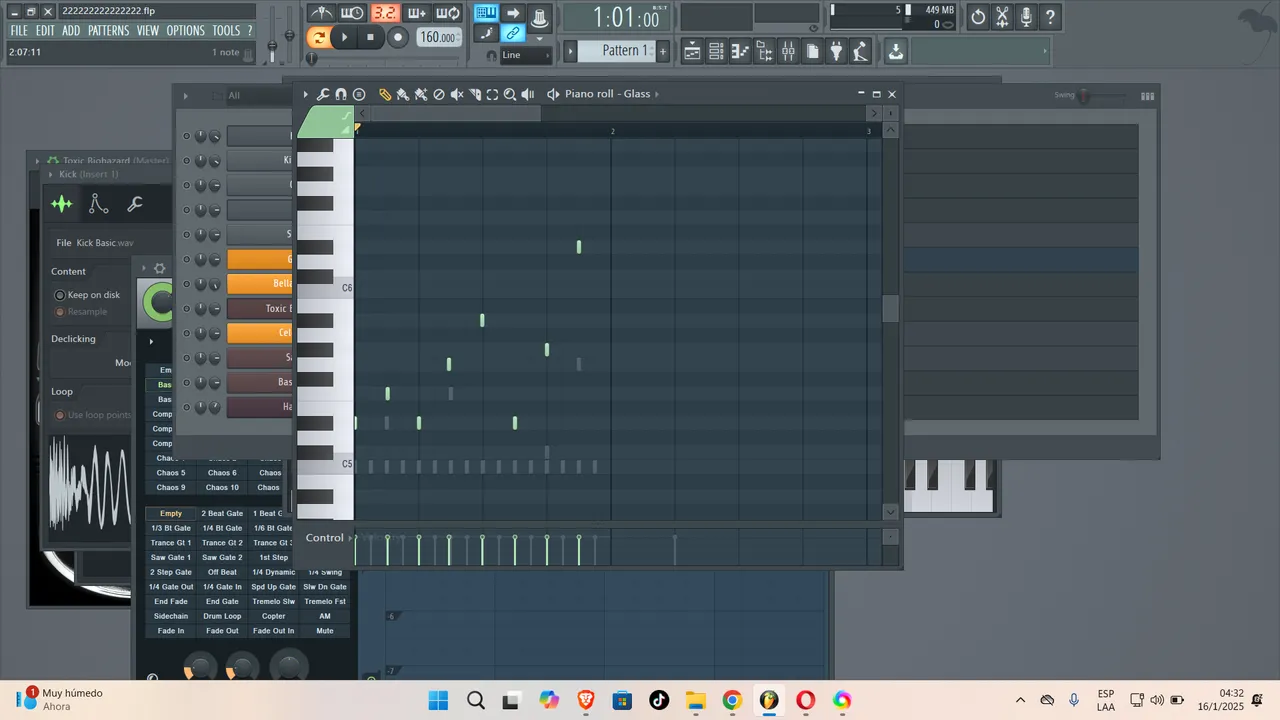Image resolution: width=1280 pixels, height=720 pixels.
Task: Select the Delete tool in piano roll
Action: point(438,94)
